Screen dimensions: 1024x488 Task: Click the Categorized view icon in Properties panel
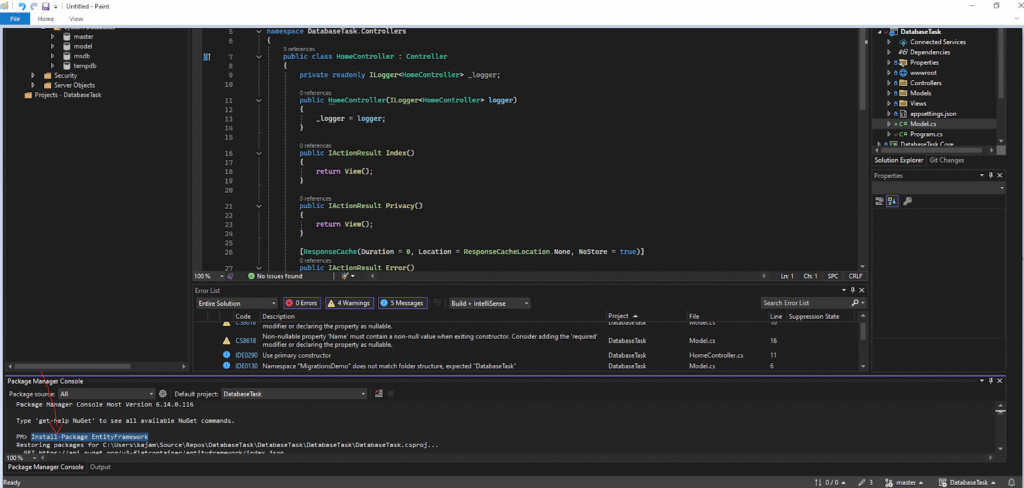(880, 201)
